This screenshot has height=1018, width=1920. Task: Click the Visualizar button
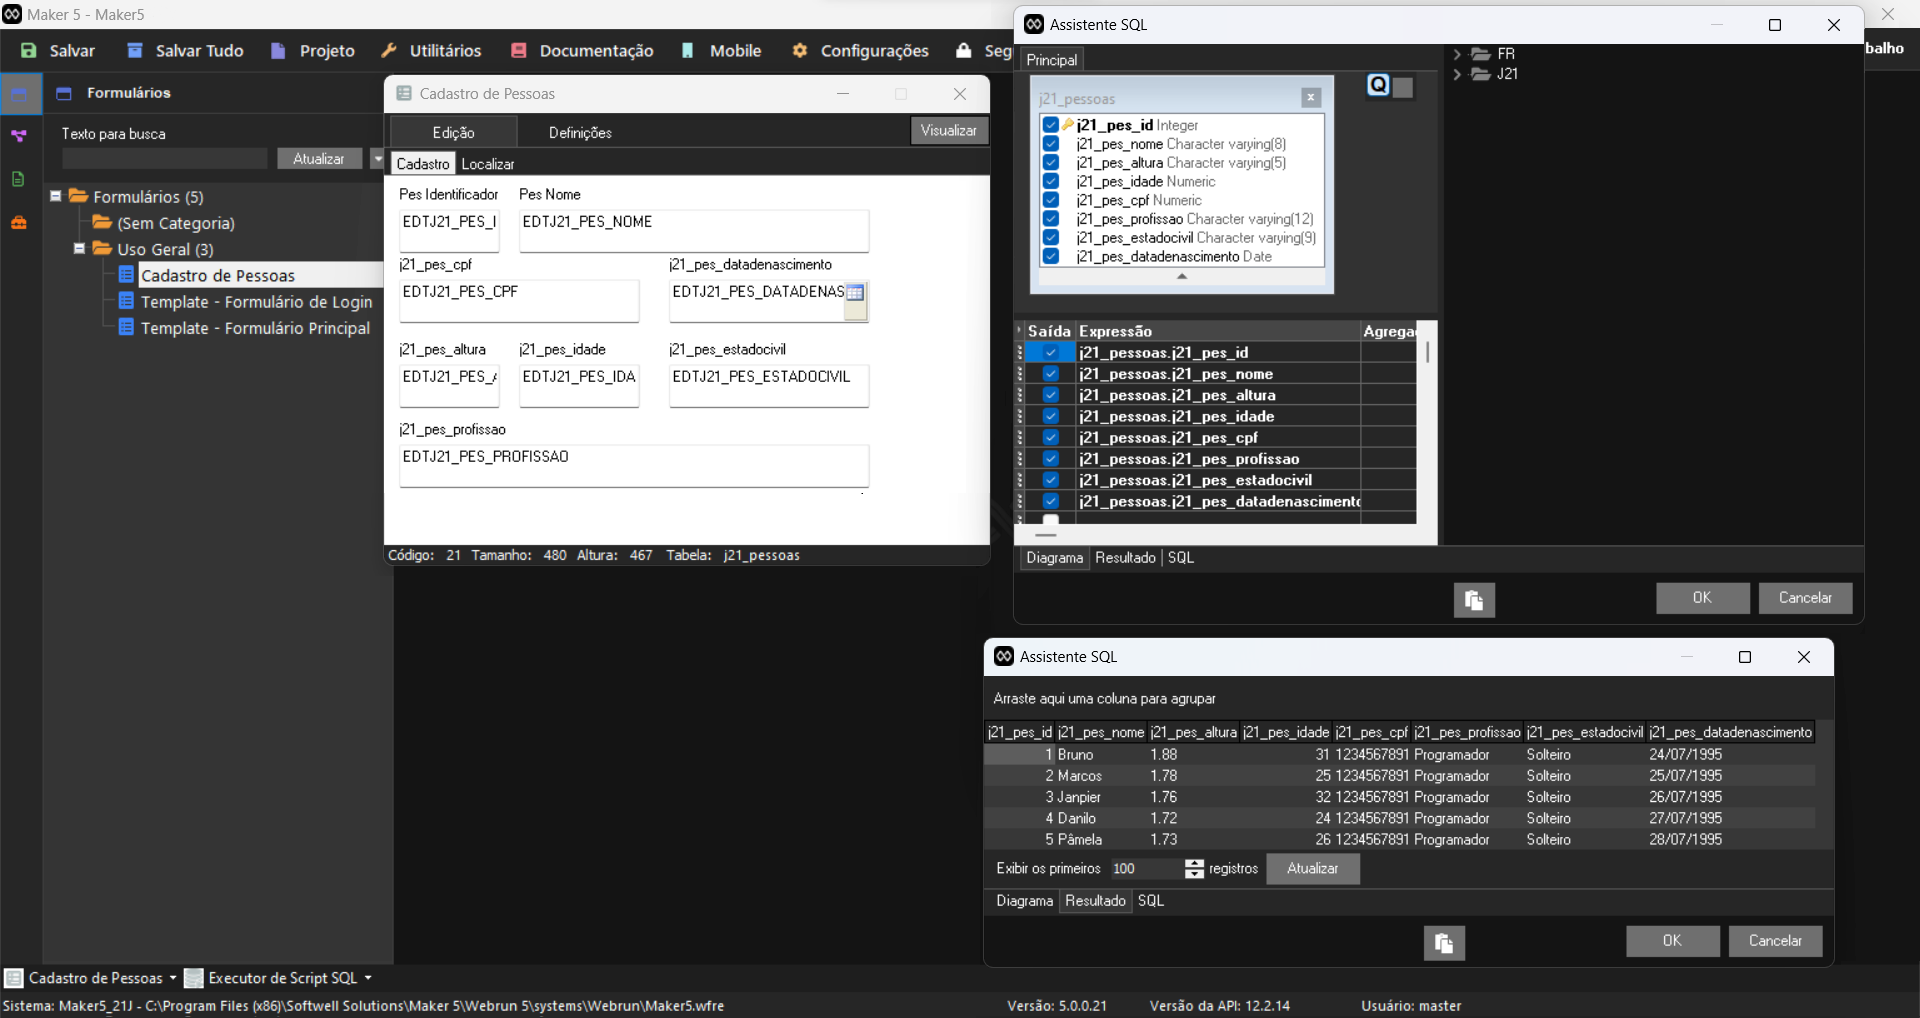[948, 131]
